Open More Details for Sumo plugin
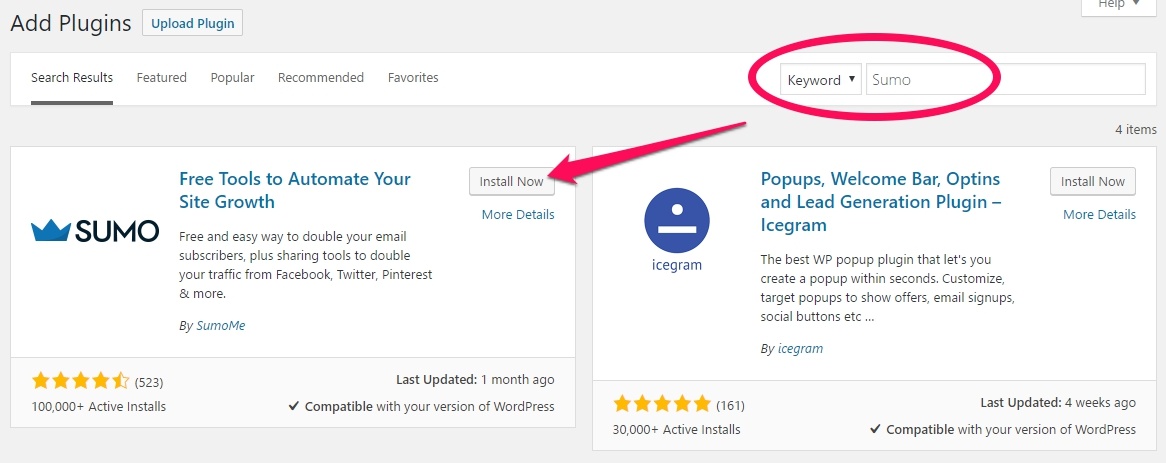Image resolution: width=1166 pixels, height=463 pixels. point(518,215)
